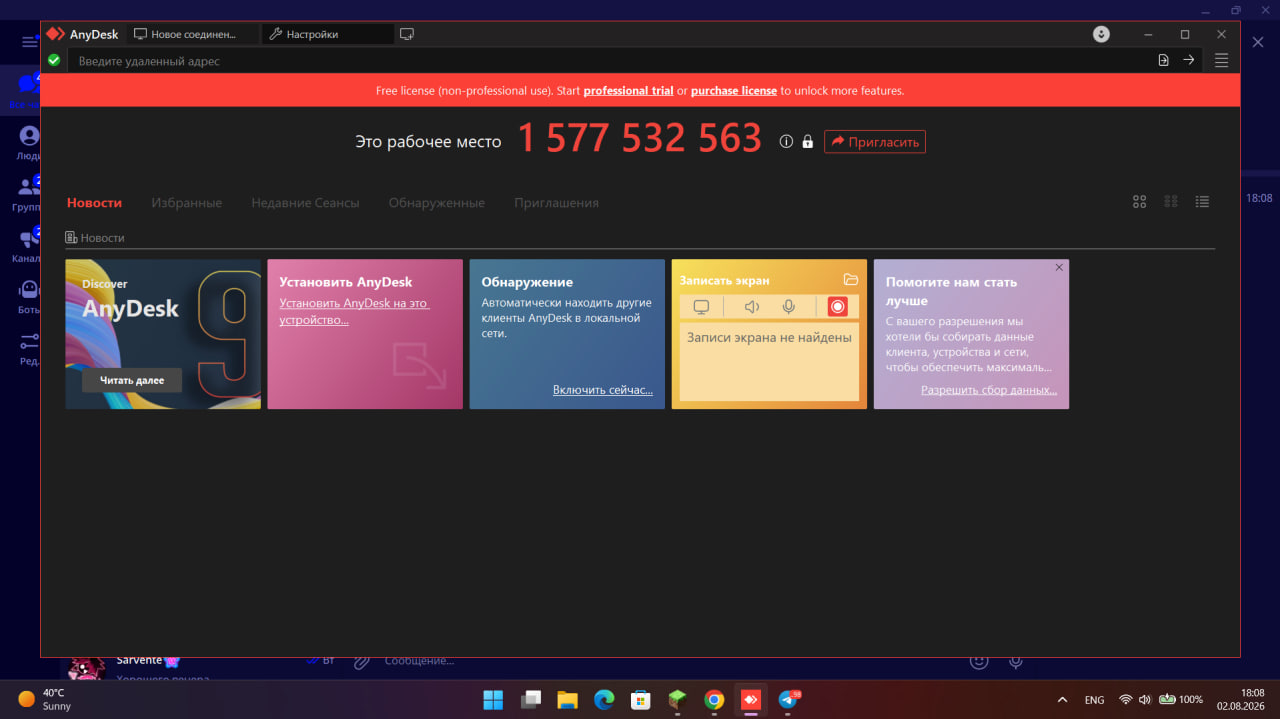Toggle the monitor option in screen recording card

click(701, 307)
